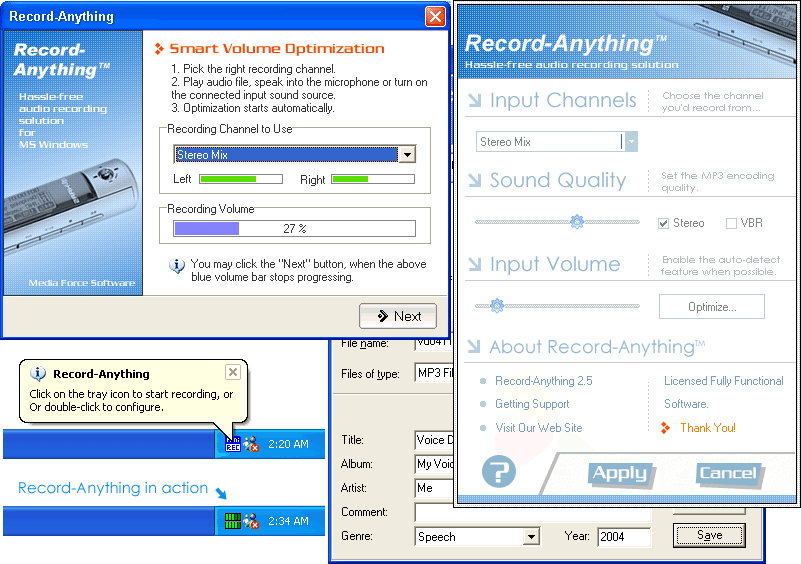The width and height of the screenshot is (801, 564).
Task: Click the Smart Volume Optimization heading icon
Action: coord(159,49)
